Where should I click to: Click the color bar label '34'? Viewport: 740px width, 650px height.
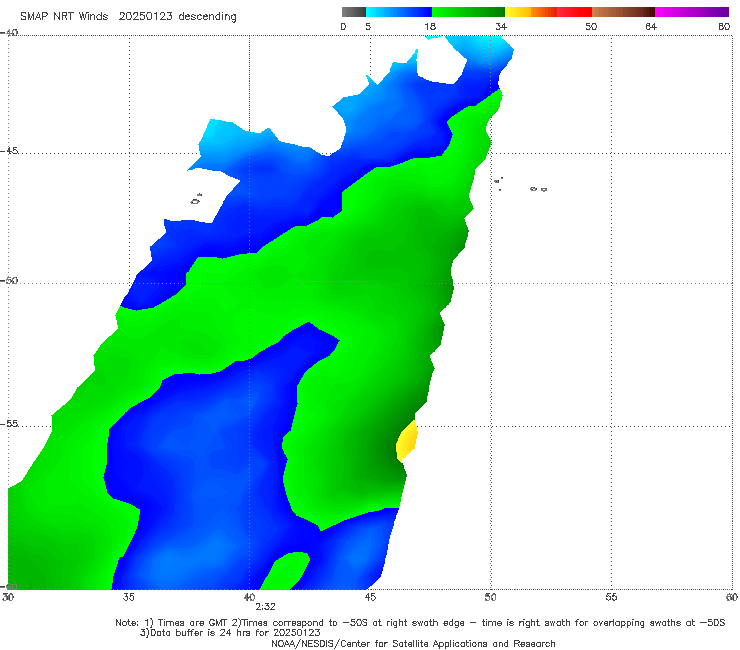tap(501, 26)
